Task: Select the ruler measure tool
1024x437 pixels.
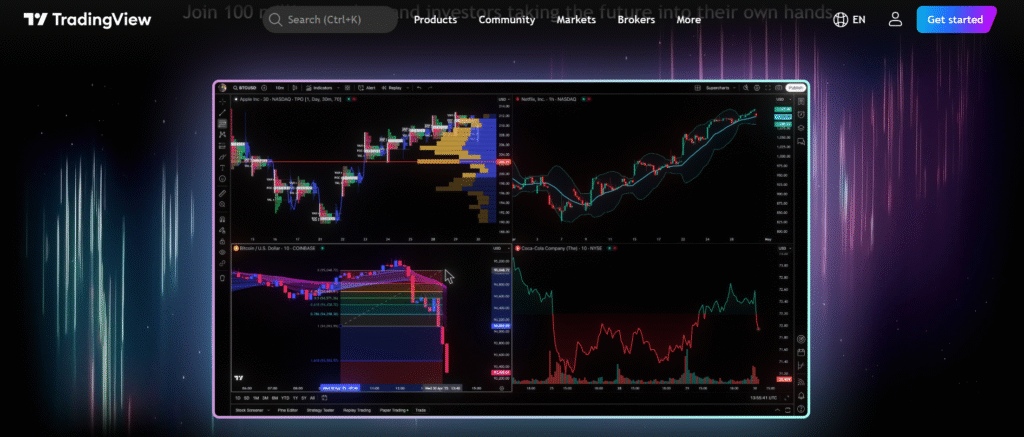Action: [223, 194]
